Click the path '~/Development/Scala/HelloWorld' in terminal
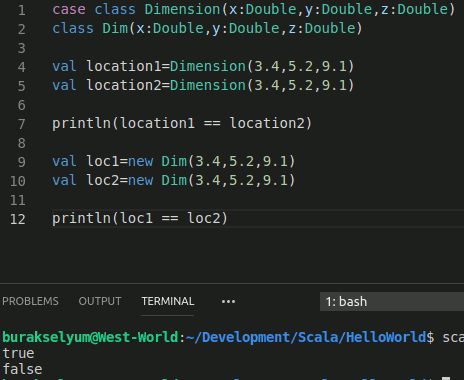 (x=306, y=338)
